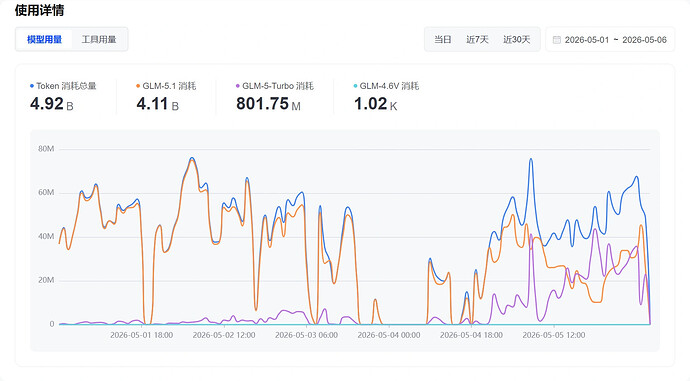Click the end date 2026-05-06 field
Viewport: 690px width, 381px height.
[x=644, y=40]
